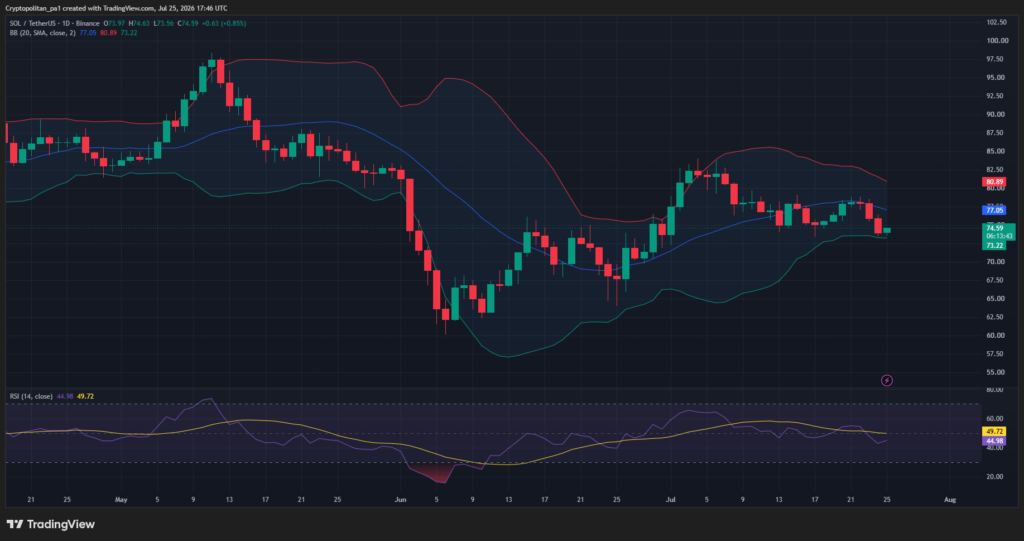1024x541 pixels.
Task: Click the 90.00 price axis label
Action: [995, 114]
